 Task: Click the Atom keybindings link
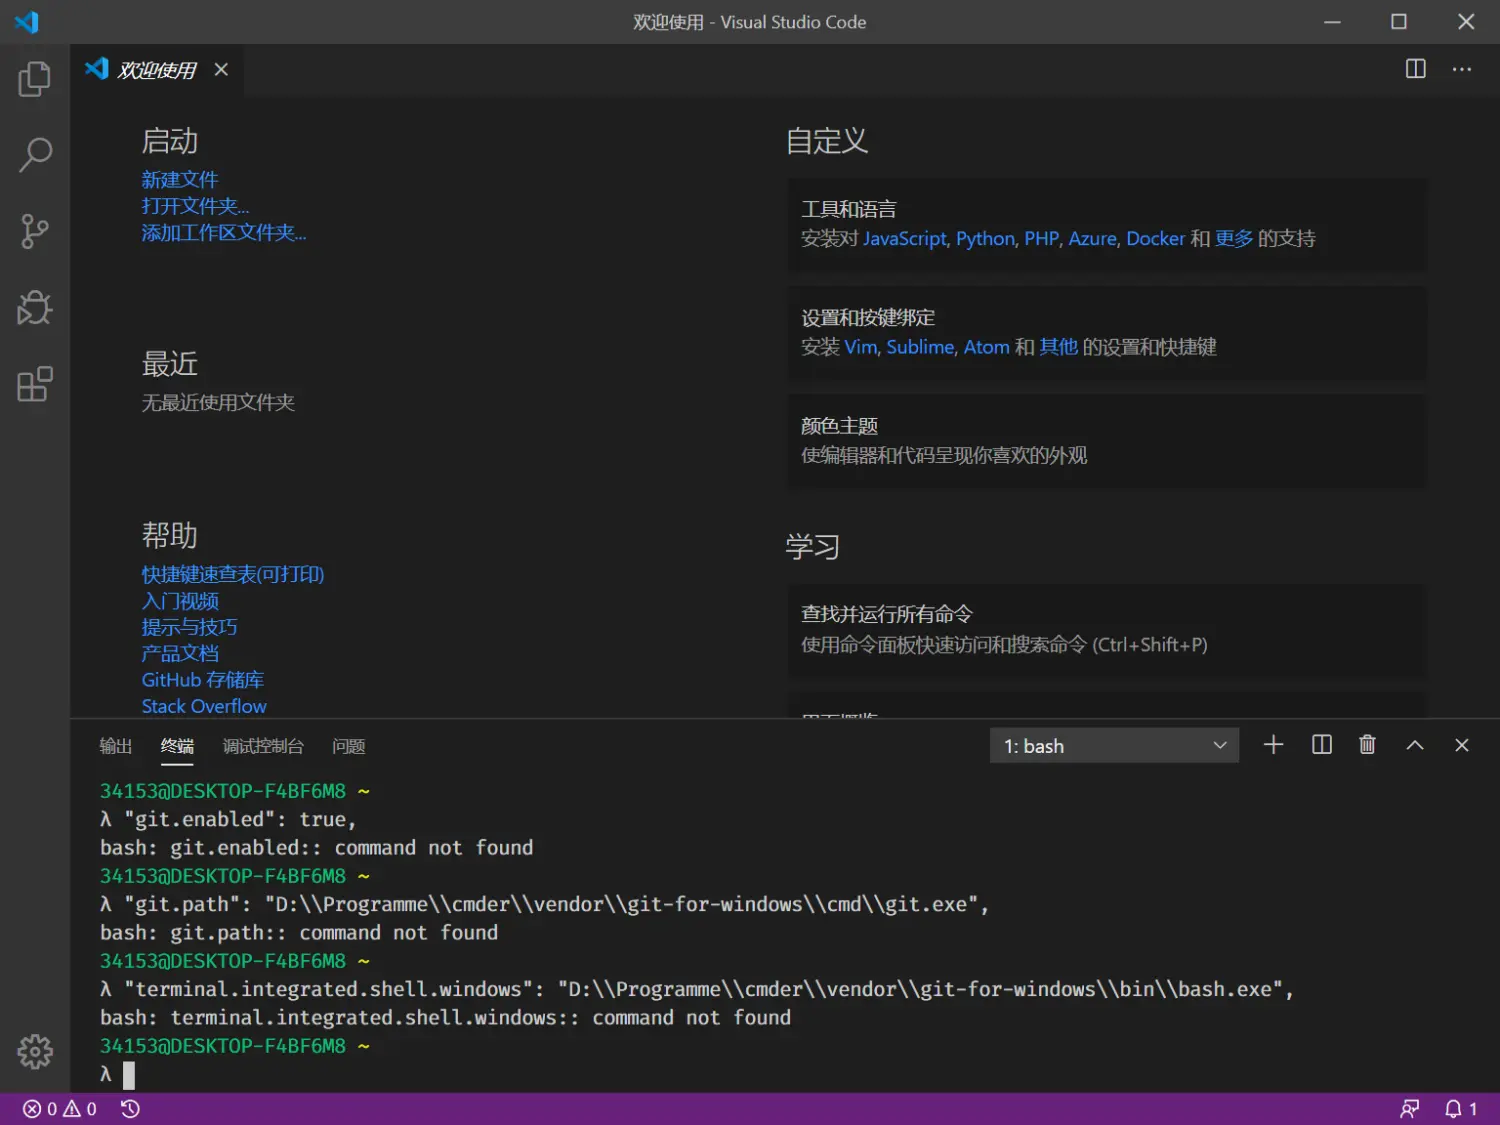click(986, 347)
